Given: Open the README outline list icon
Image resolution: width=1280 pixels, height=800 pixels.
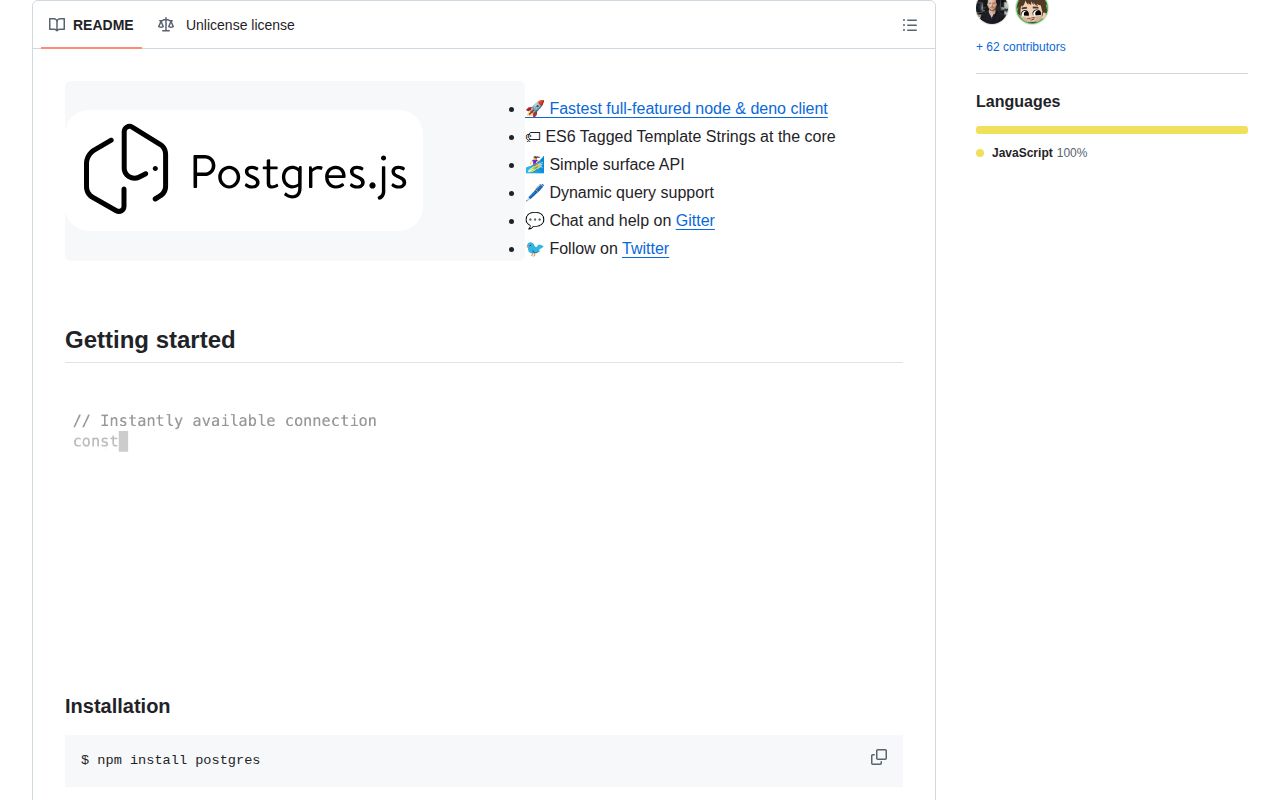Looking at the screenshot, I should (x=910, y=25).
